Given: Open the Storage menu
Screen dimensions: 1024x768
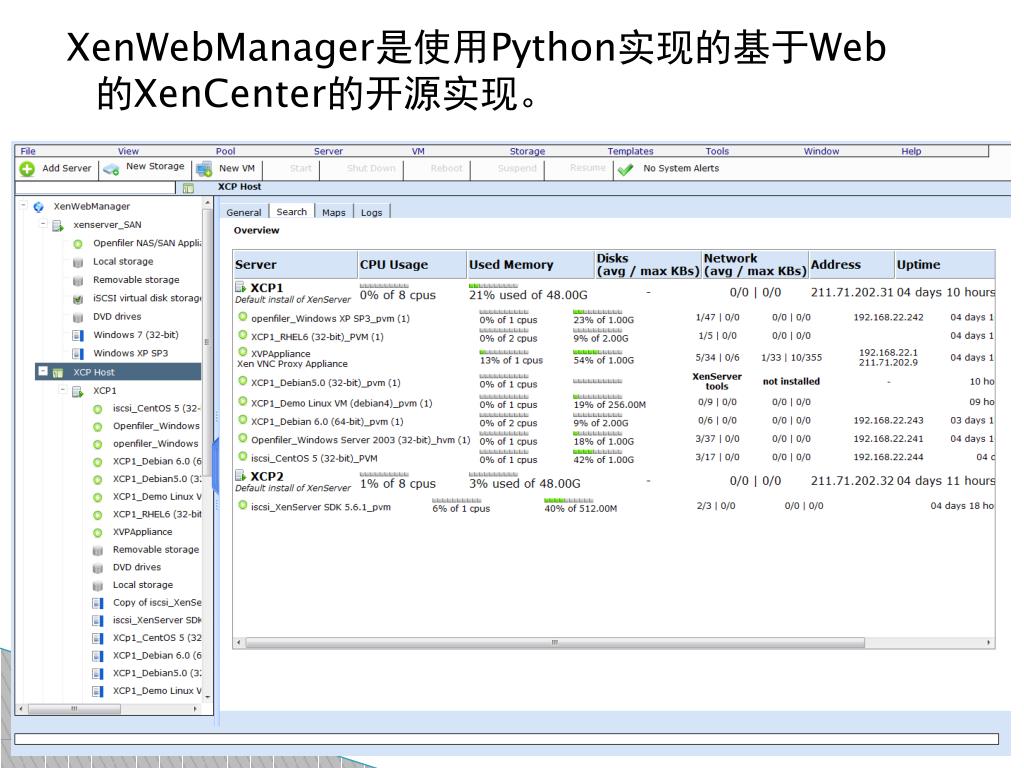Looking at the screenshot, I should (x=527, y=151).
